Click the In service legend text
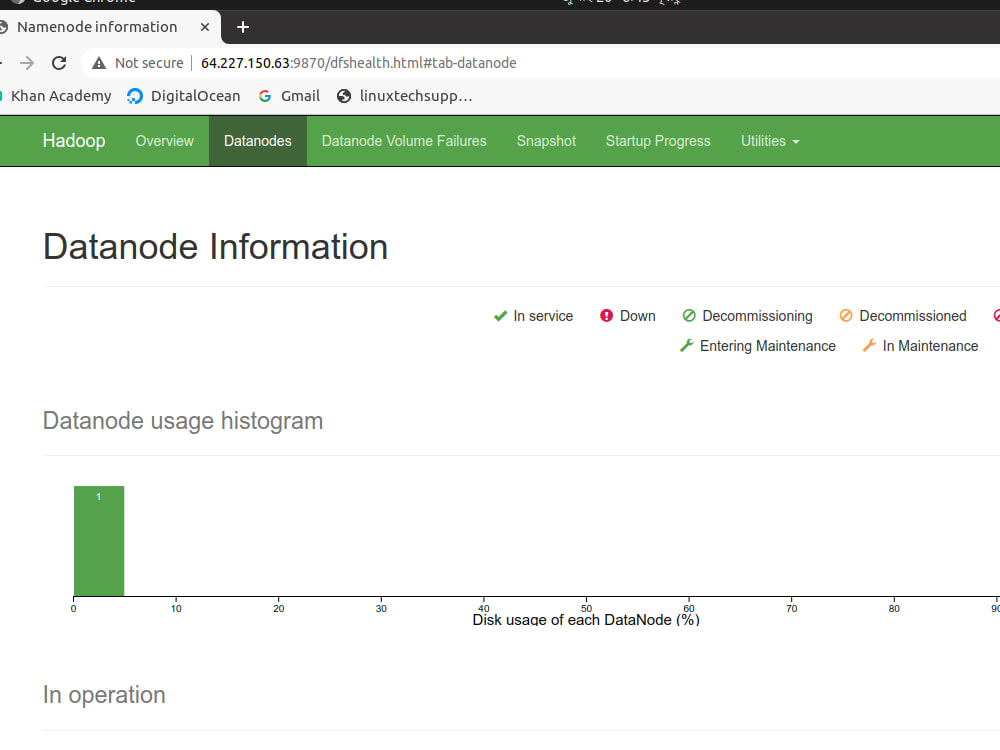This screenshot has height=750, width=1000. point(543,316)
